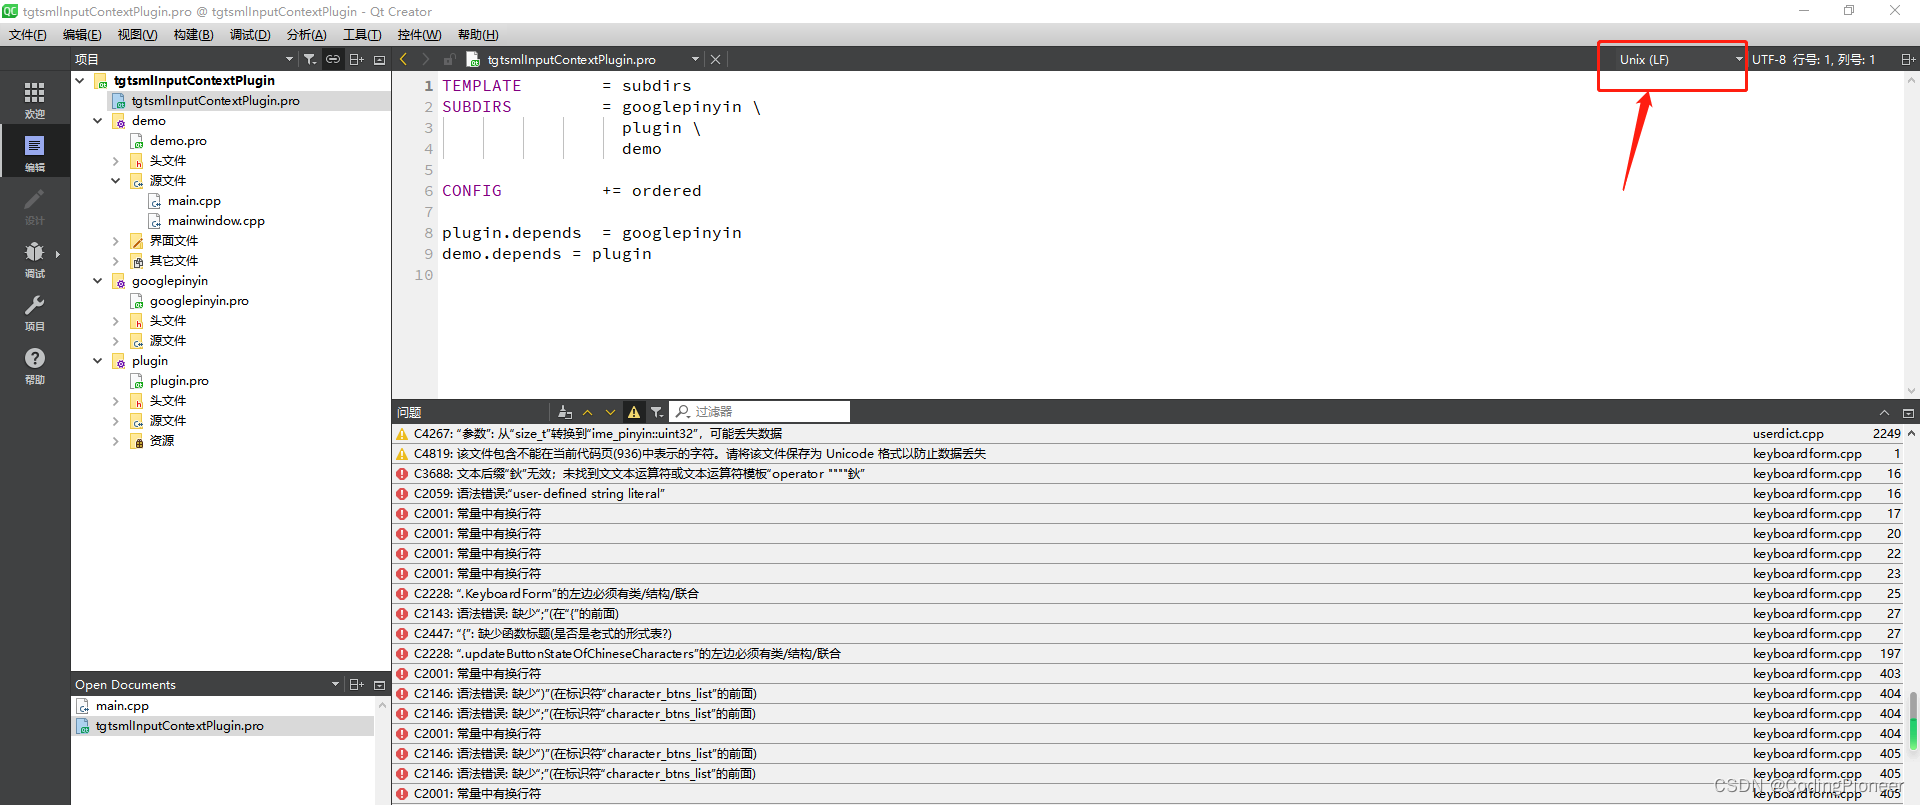Open the project tree filter menu
1920x805 pixels.
[310, 60]
